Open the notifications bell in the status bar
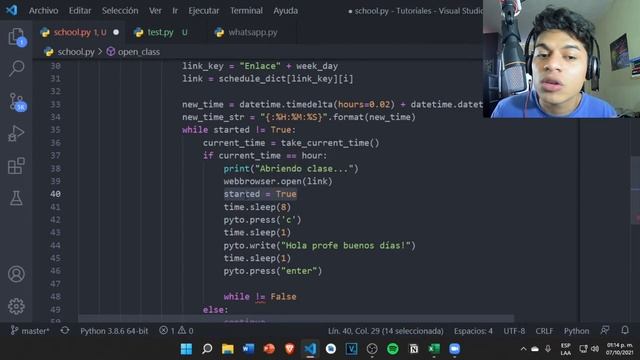Screen dimensions: 640x360 click(x=624, y=330)
